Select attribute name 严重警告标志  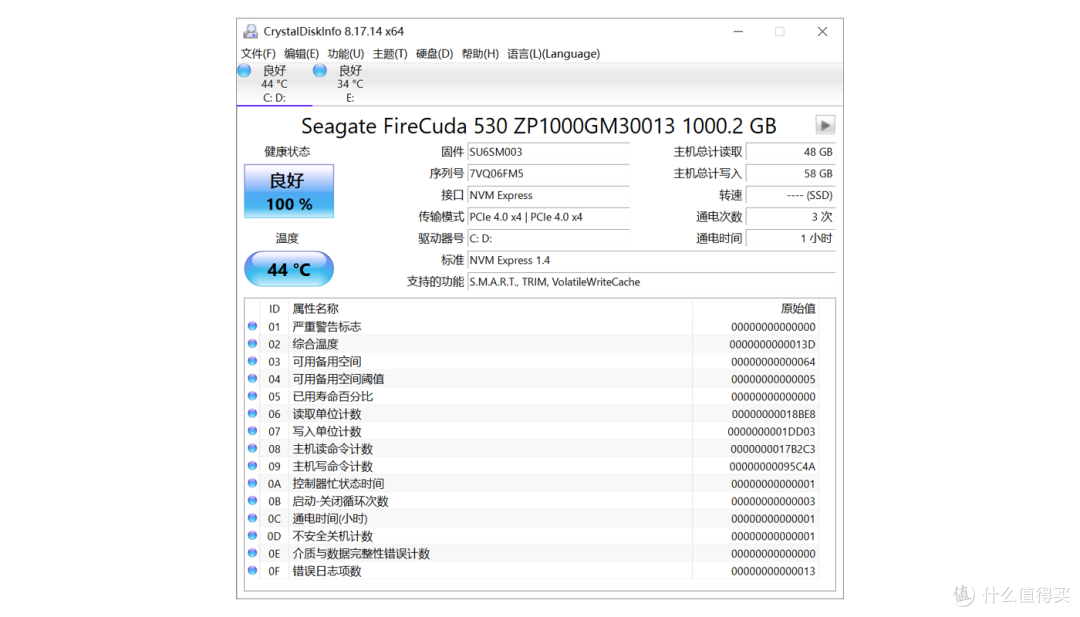click(x=326, y=326)
